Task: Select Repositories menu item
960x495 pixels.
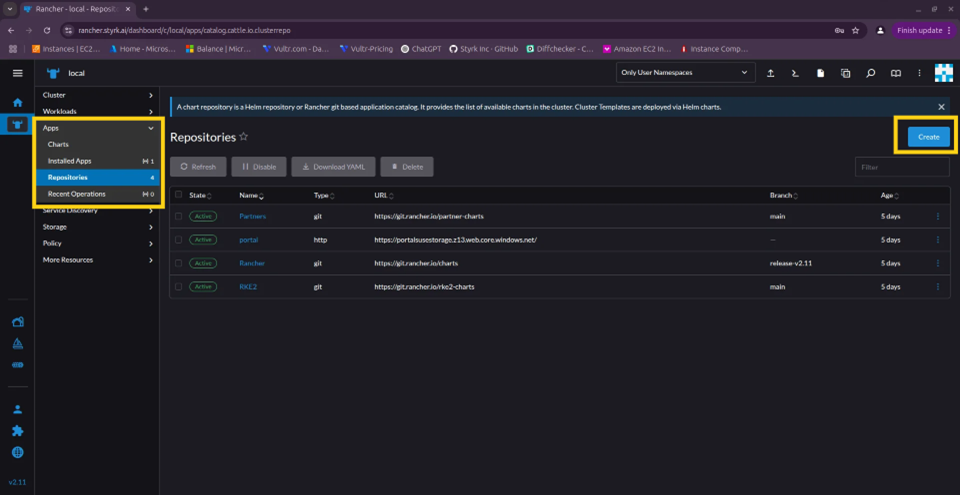Action: point(98,178)
